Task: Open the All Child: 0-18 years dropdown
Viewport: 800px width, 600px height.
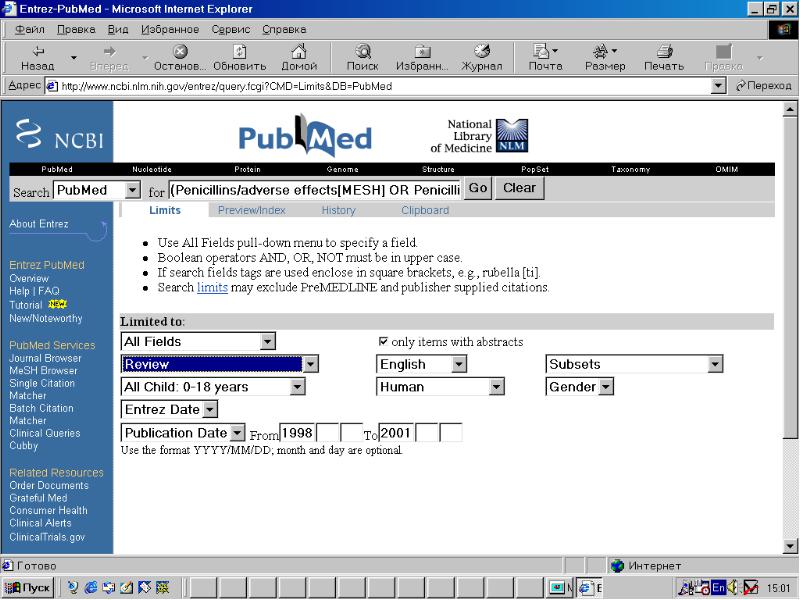Action: tap(213, 387)
